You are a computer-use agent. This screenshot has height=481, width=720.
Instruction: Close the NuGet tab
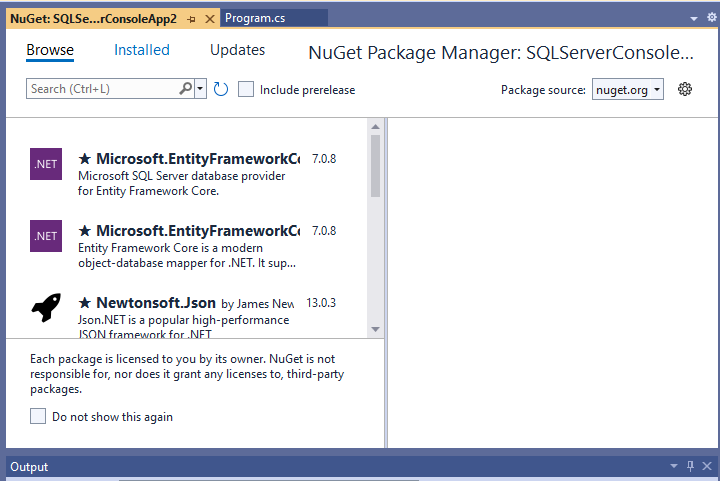click(209, 18)
